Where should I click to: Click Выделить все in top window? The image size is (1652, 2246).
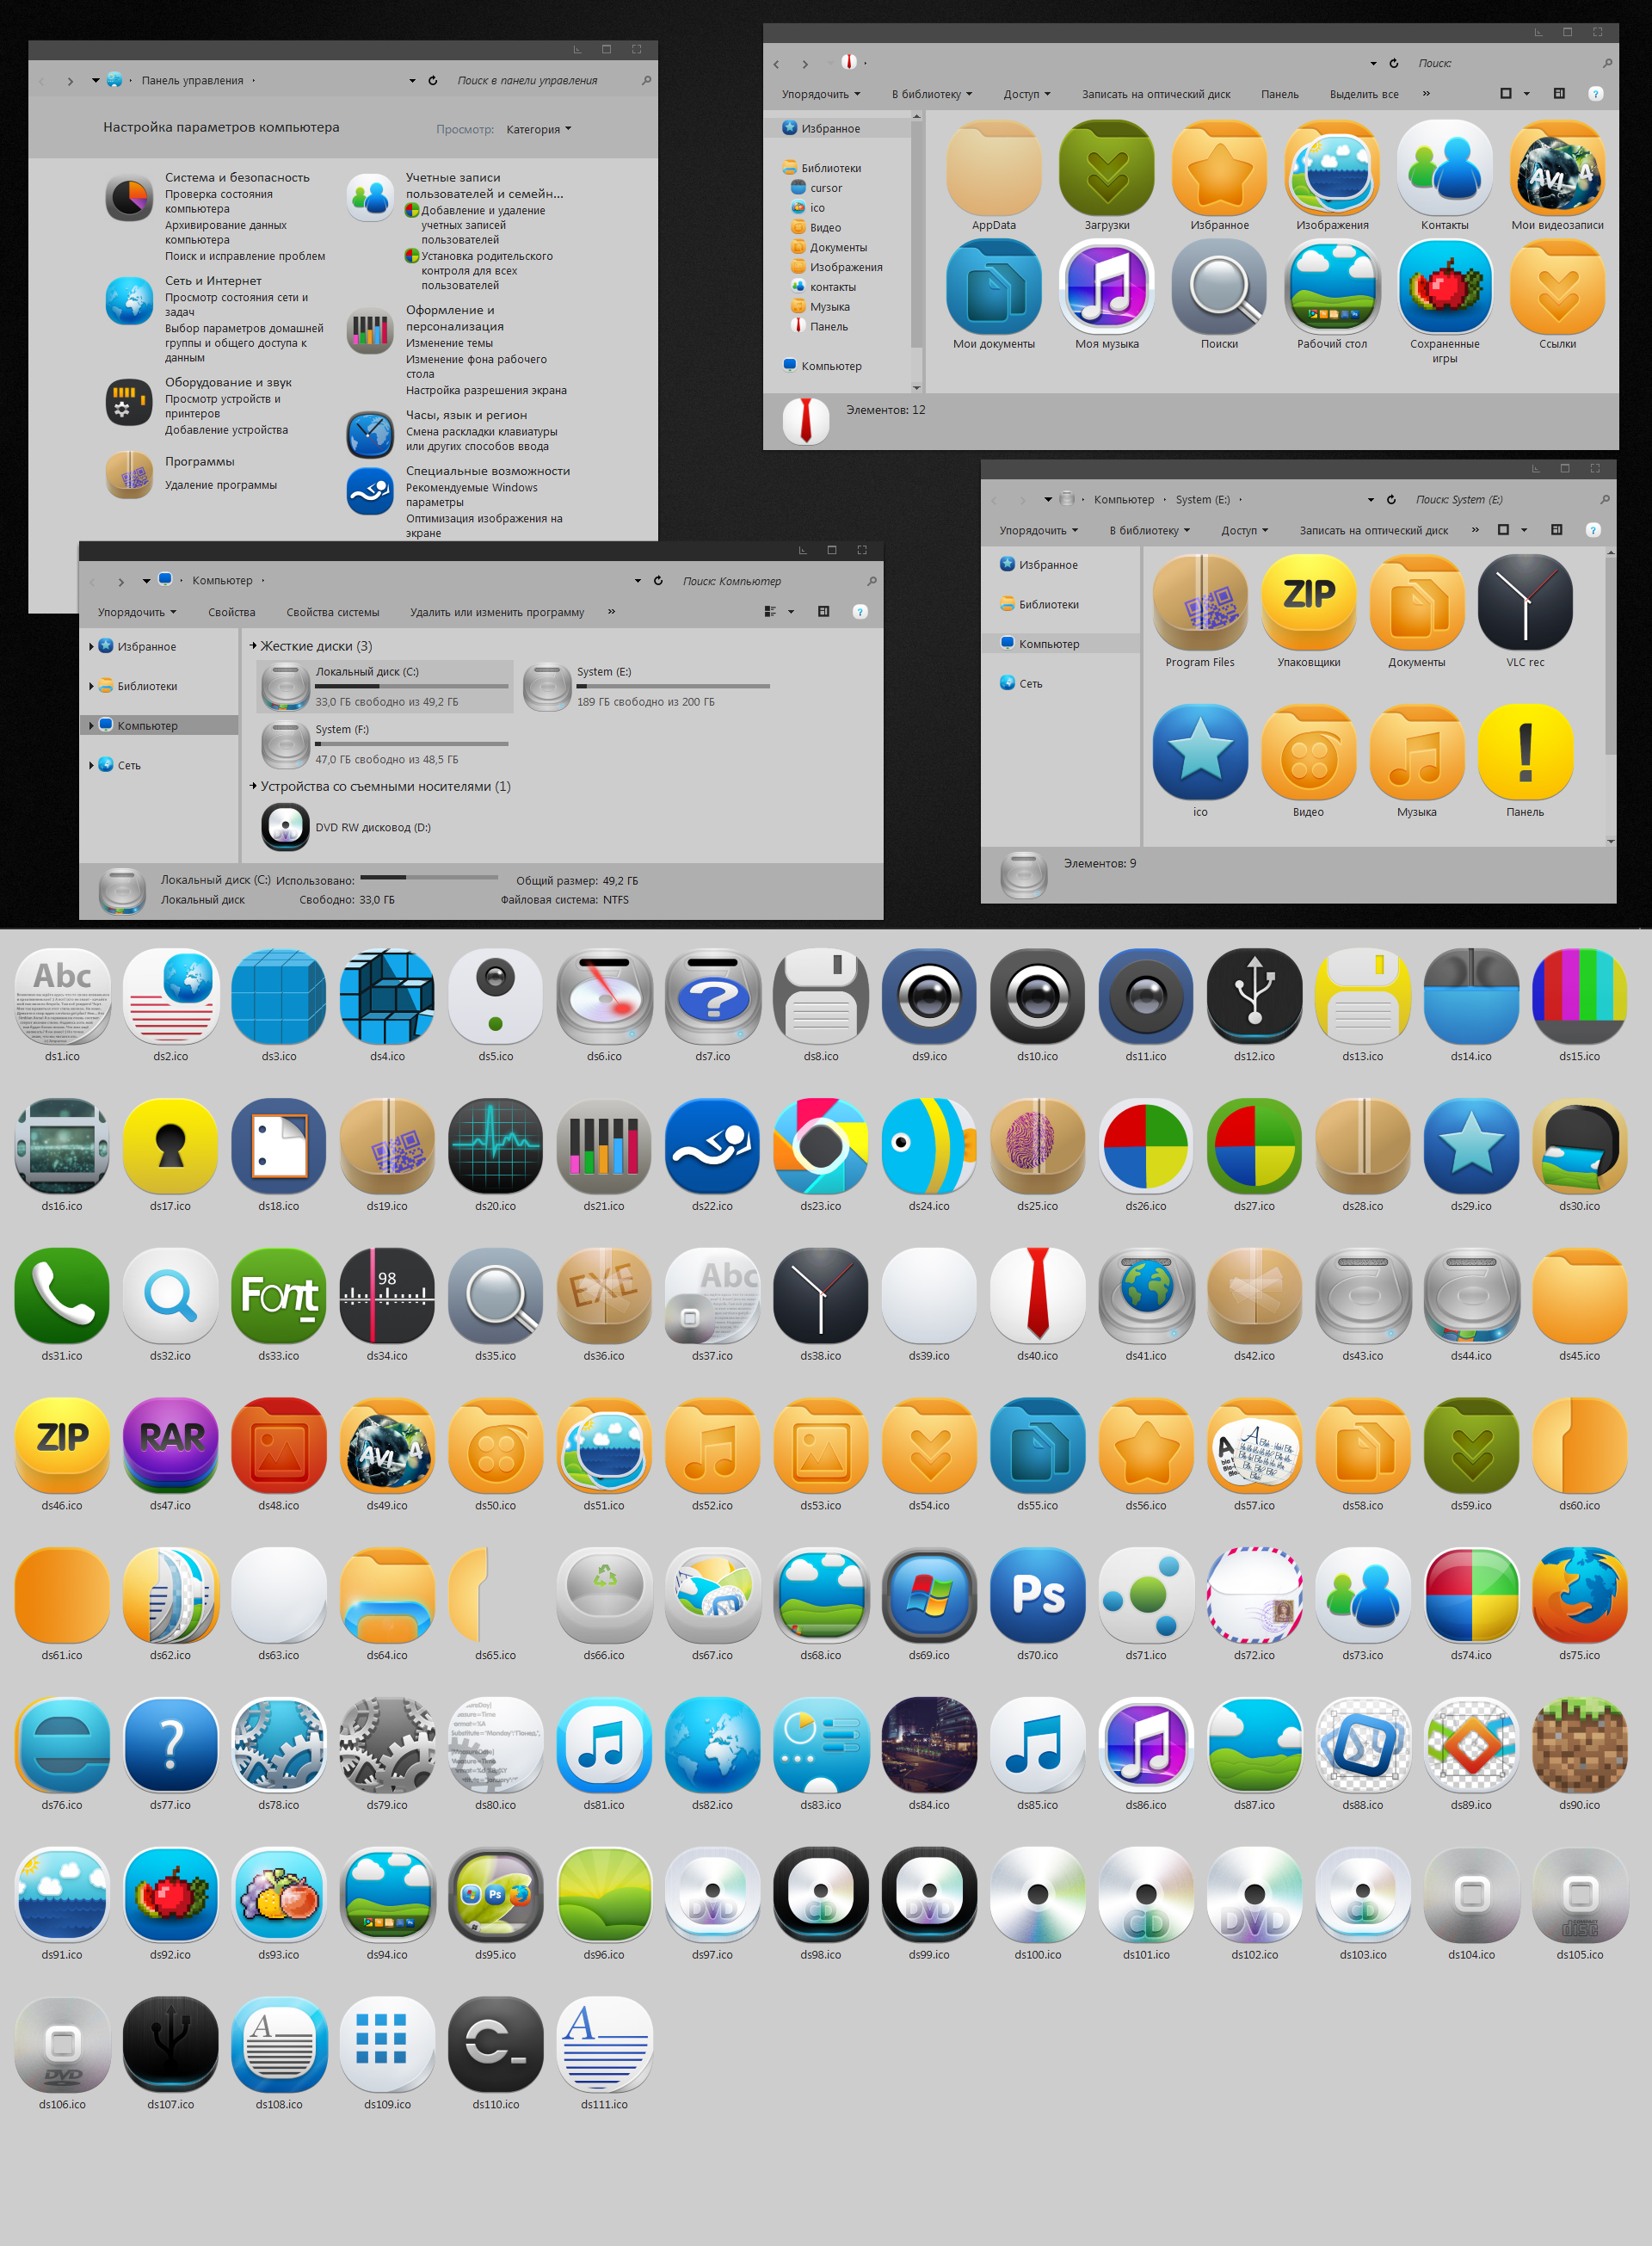[x=1364, y=94]
